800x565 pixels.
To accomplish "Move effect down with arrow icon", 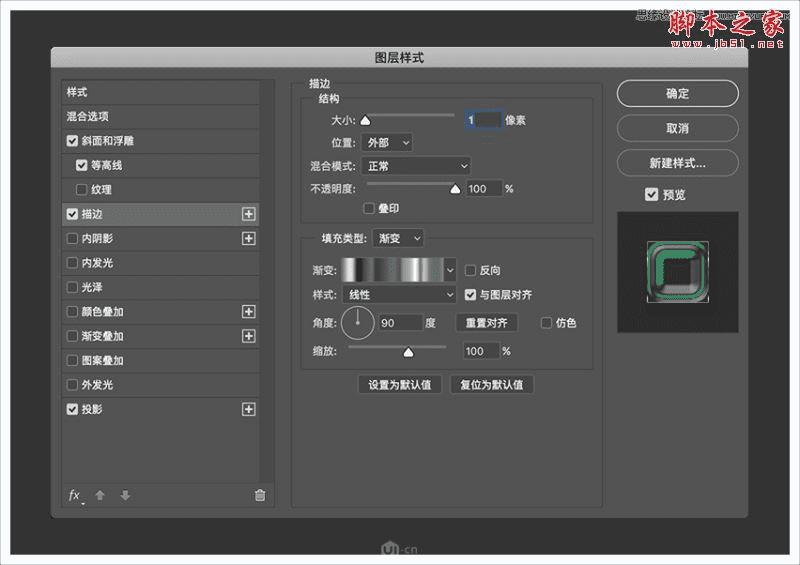I will pos(125,495).
